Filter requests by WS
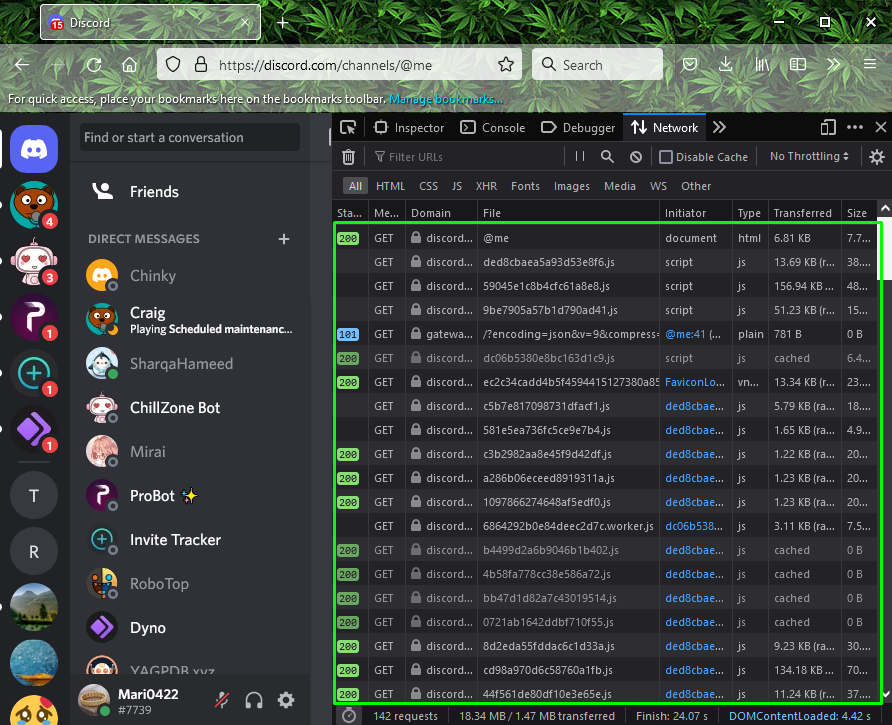The image size is (892, 725). tap(658, 186)
